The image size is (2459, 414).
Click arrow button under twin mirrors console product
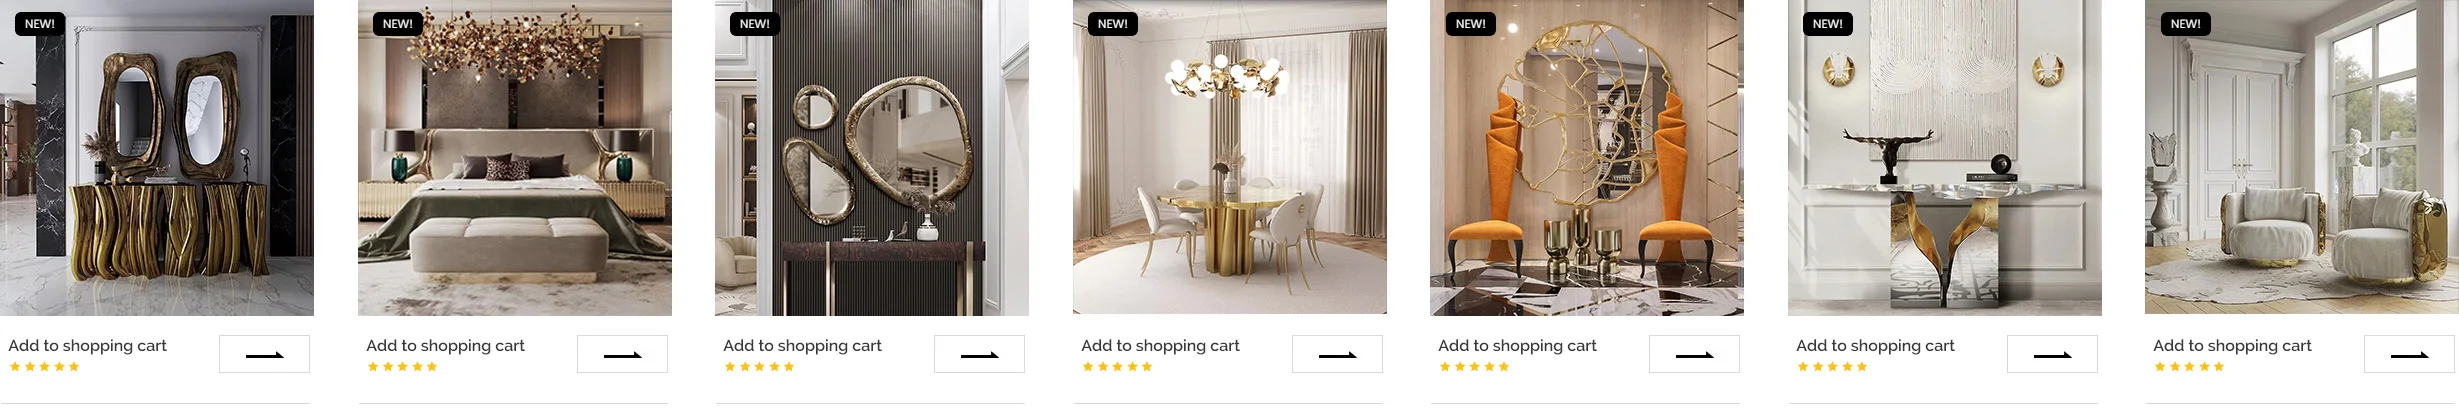tap(264, 354)
